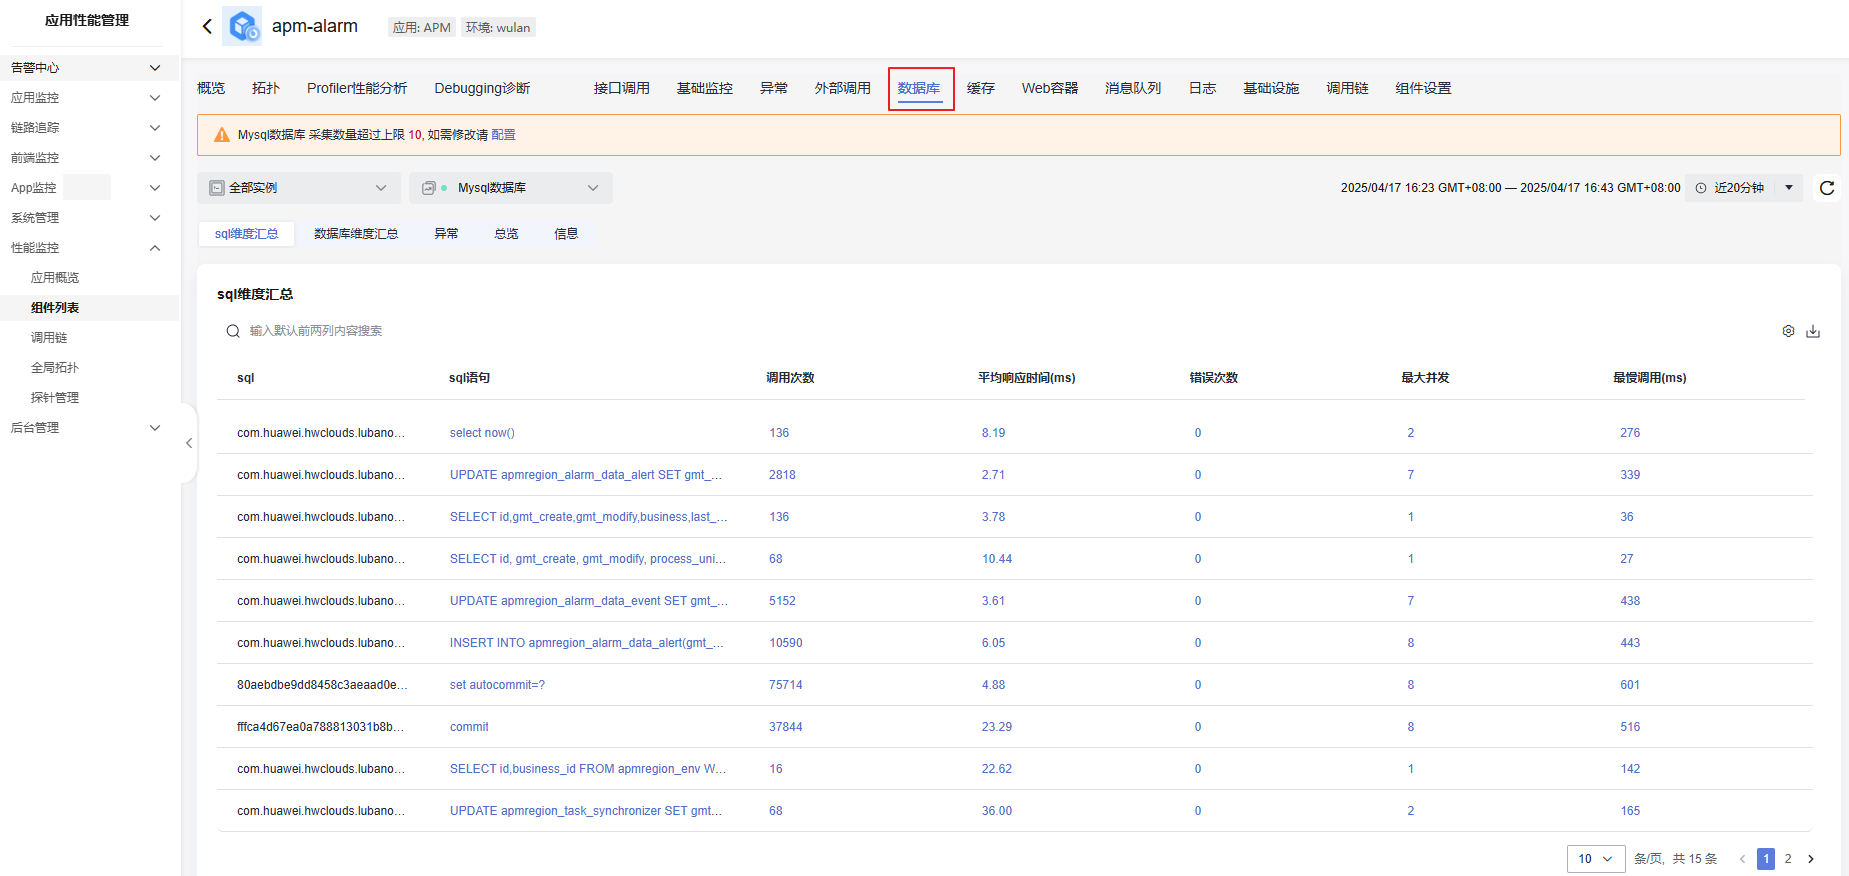
Task: Click the instance icon in 全部实例 selector
Action: tap(216, 188)
